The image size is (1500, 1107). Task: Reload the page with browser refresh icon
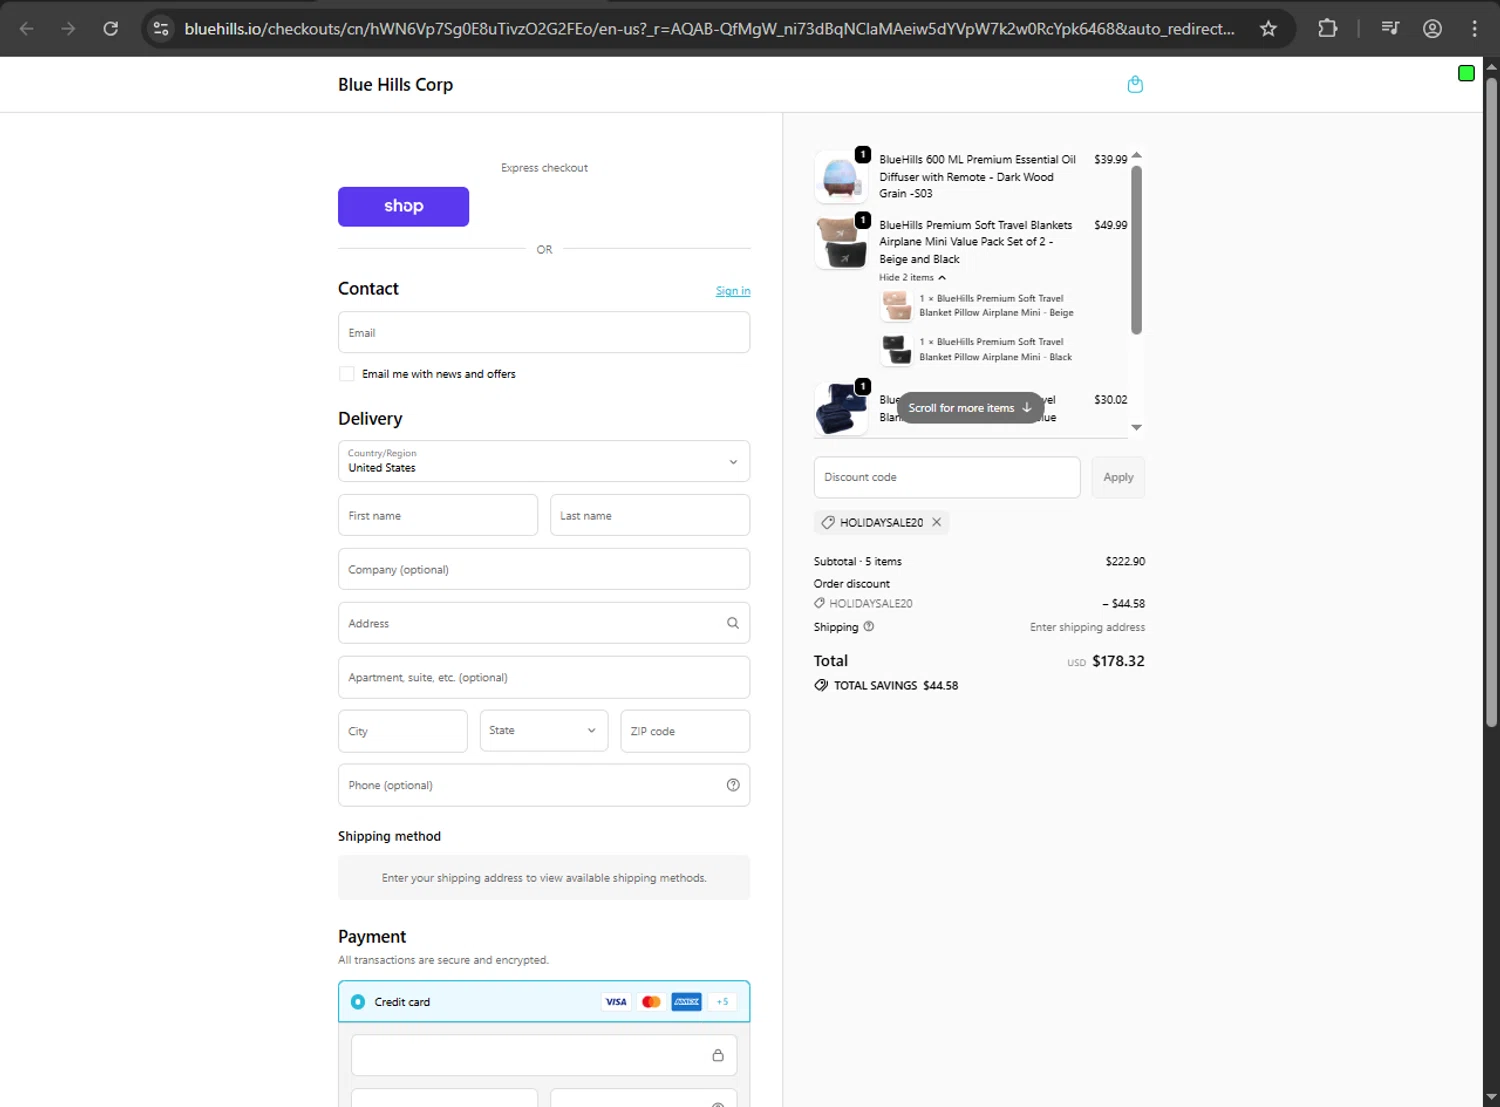(111, 29)
